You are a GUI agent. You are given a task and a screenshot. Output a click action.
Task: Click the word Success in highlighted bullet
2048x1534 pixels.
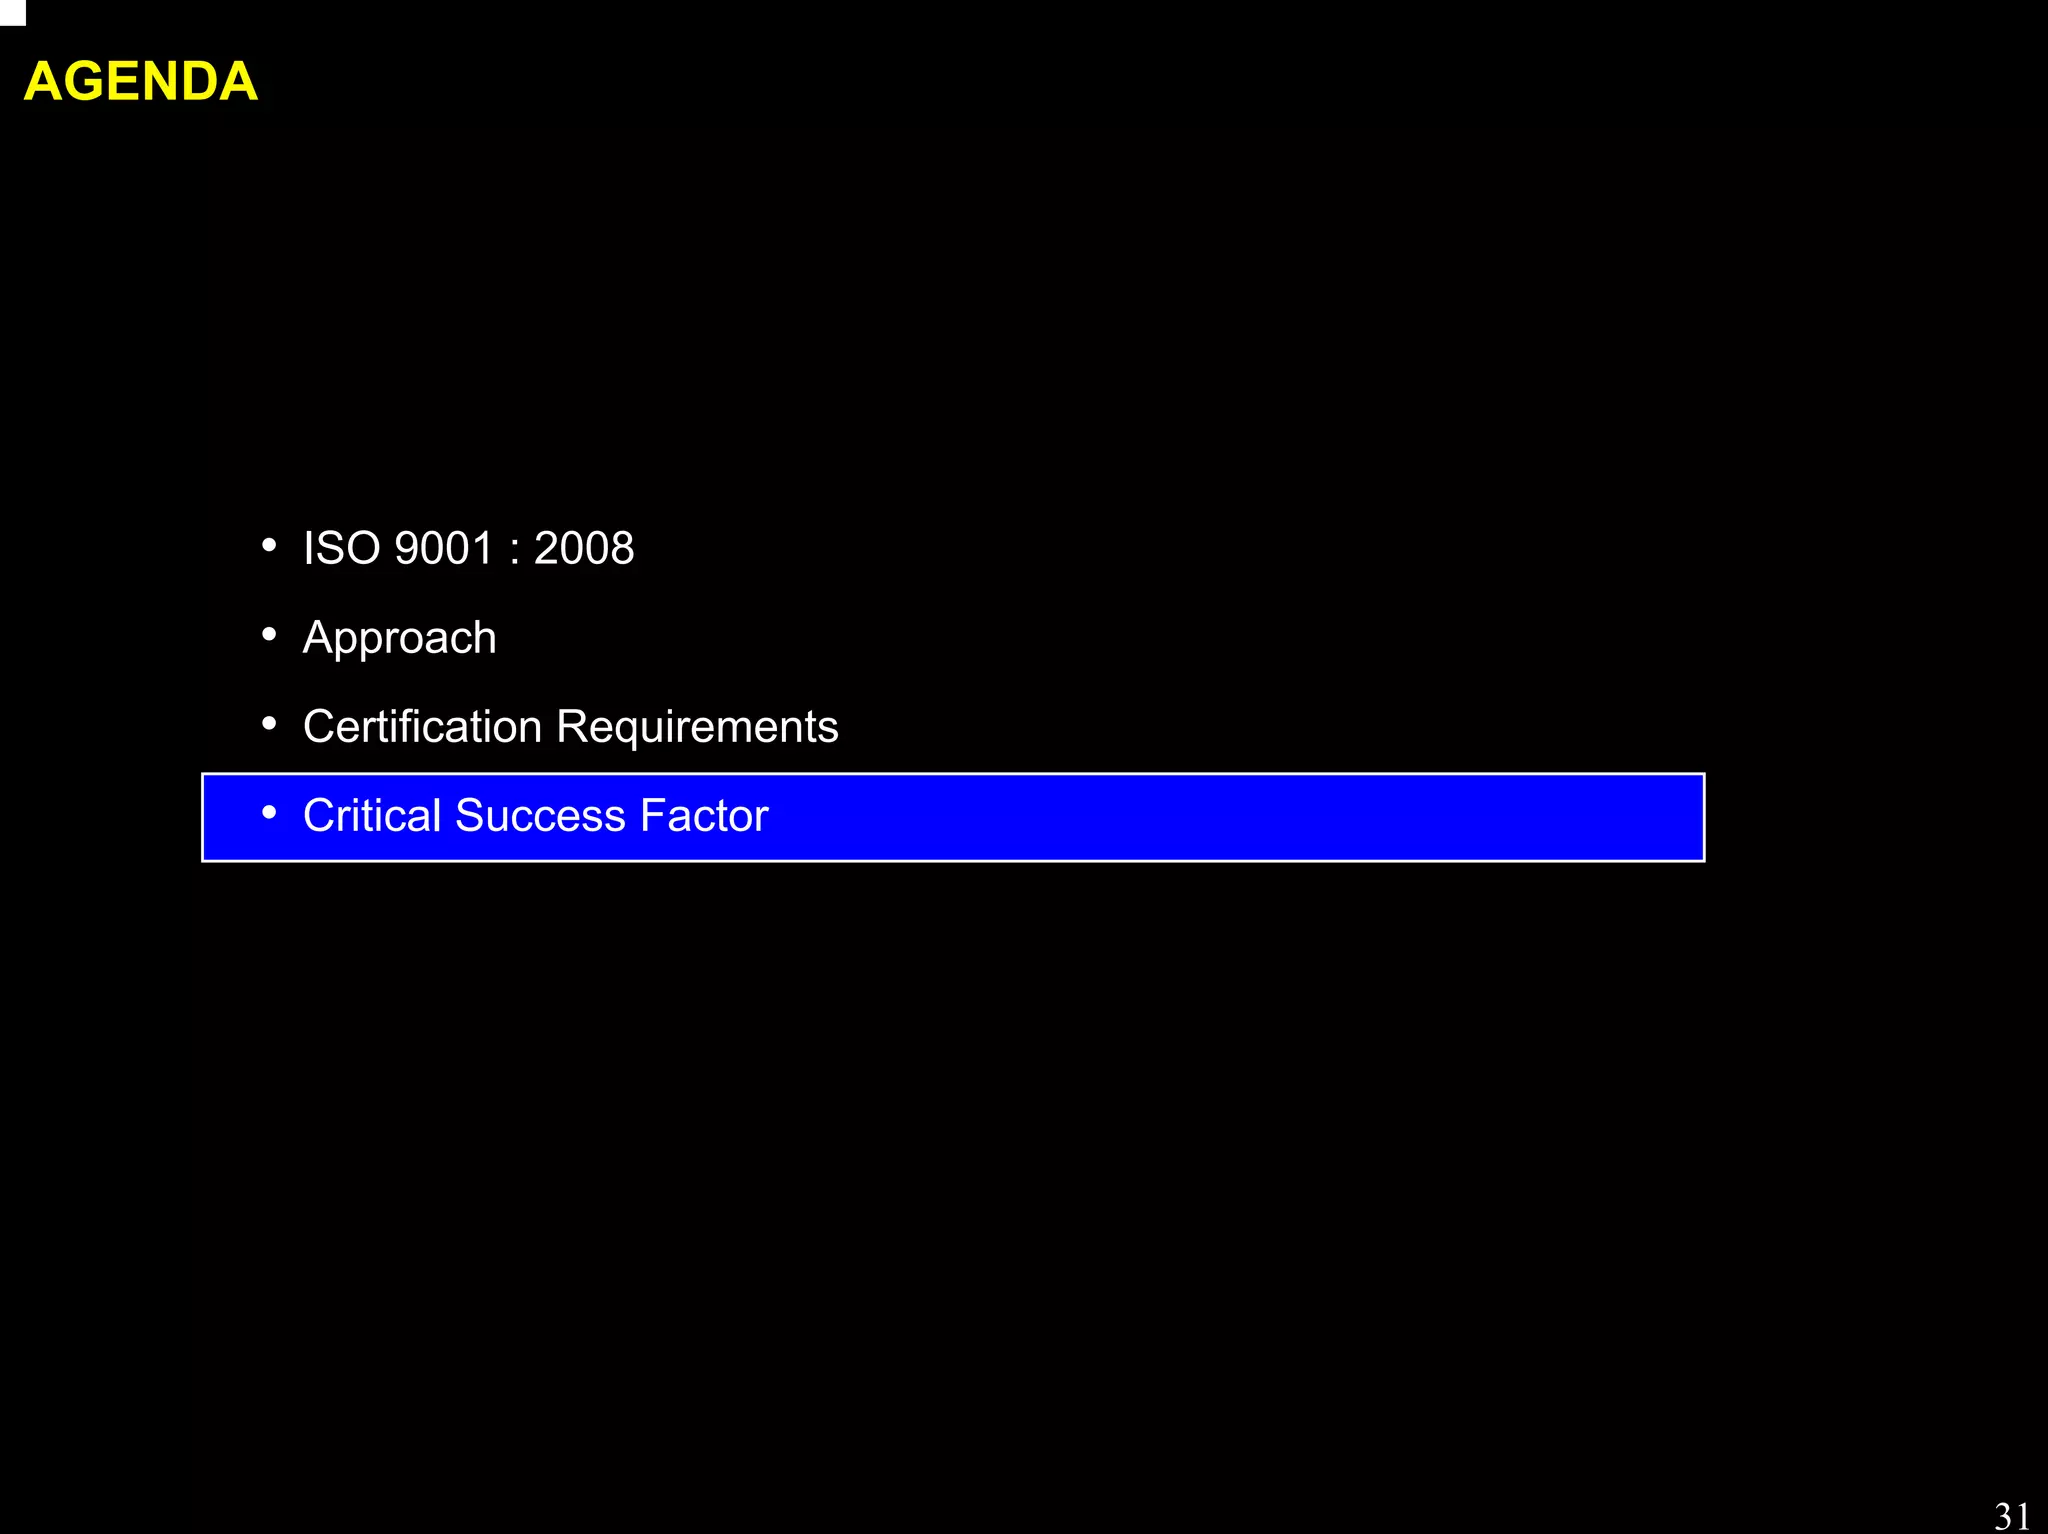pyautogui.click(x=540, y=816)
